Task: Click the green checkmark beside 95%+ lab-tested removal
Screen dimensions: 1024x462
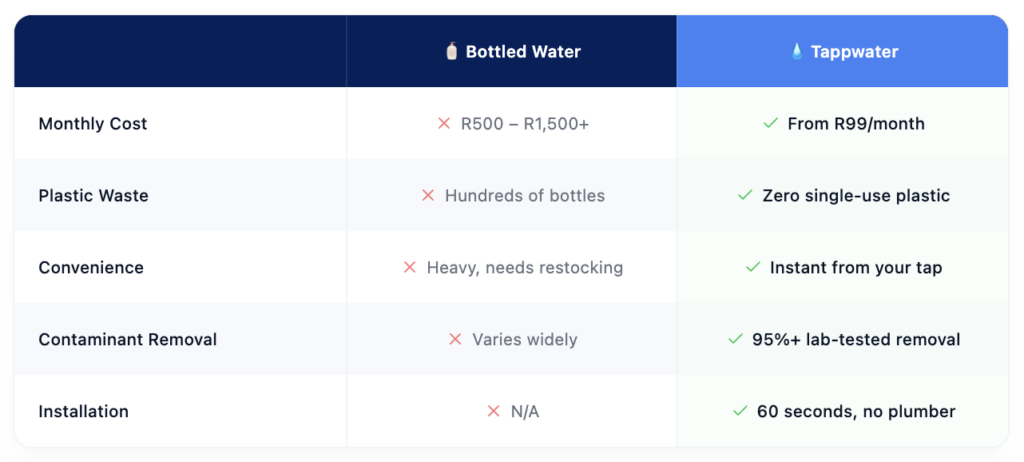Action: coord(735,338)
